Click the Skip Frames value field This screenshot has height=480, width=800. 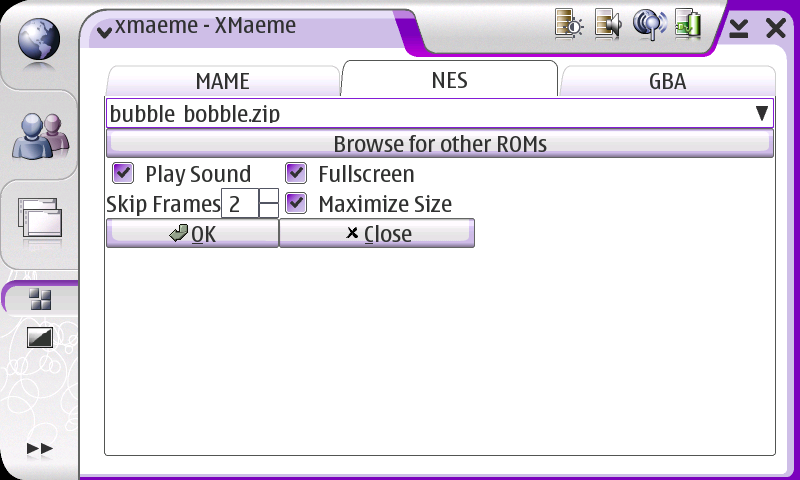click(240, 204)
